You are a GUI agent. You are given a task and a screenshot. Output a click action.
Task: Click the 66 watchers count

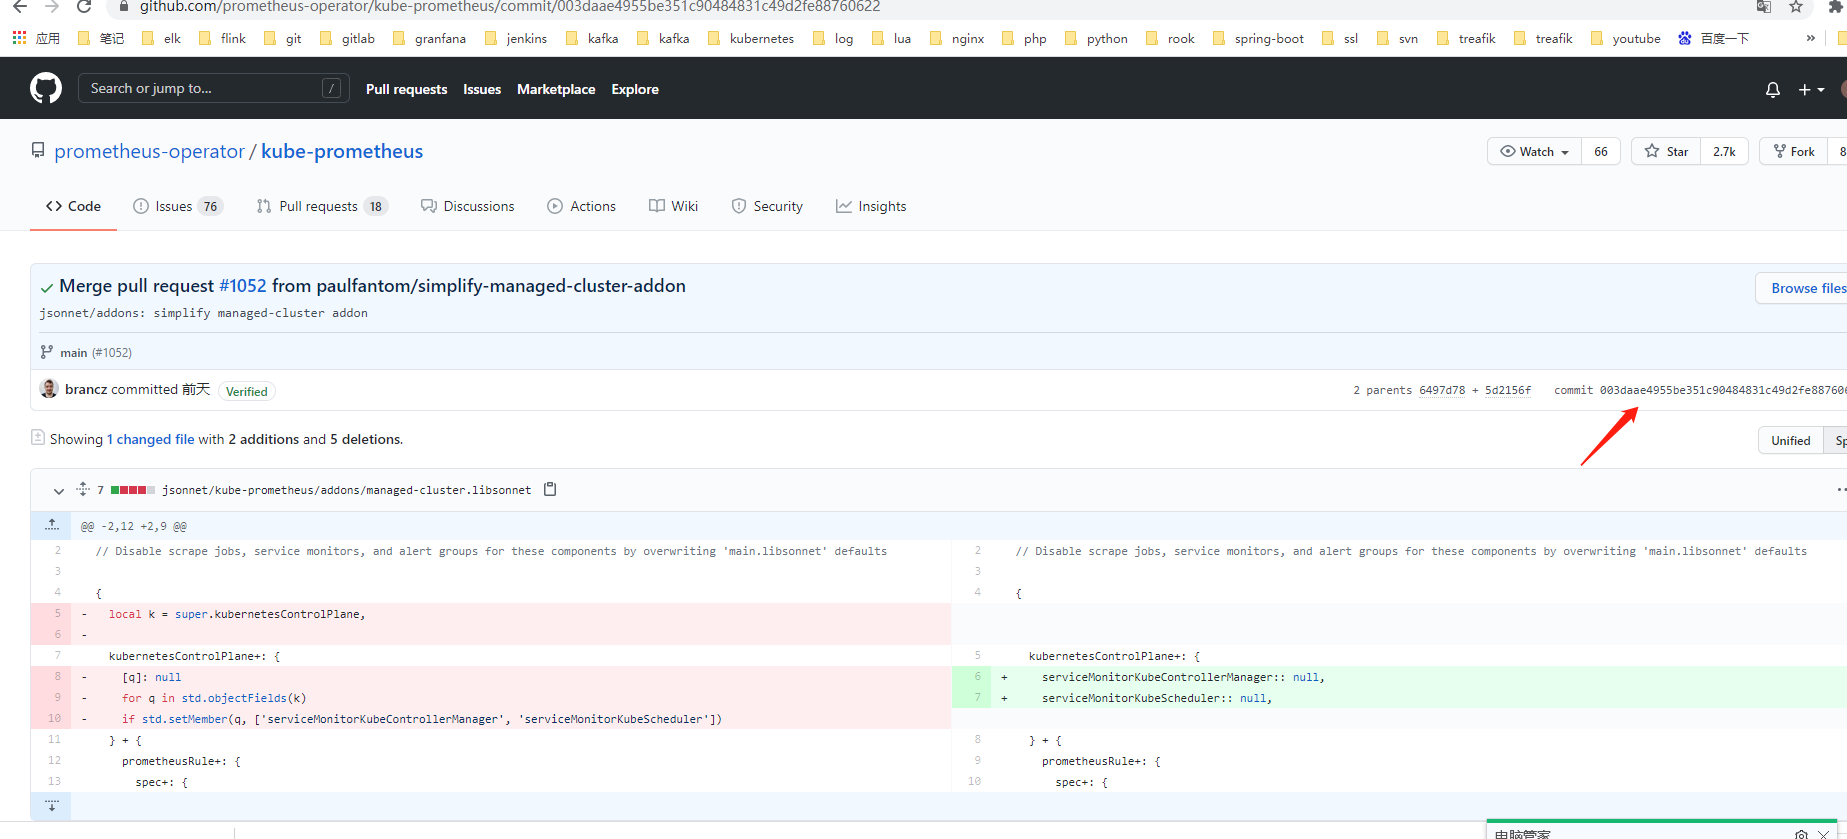coord(1601,151)
